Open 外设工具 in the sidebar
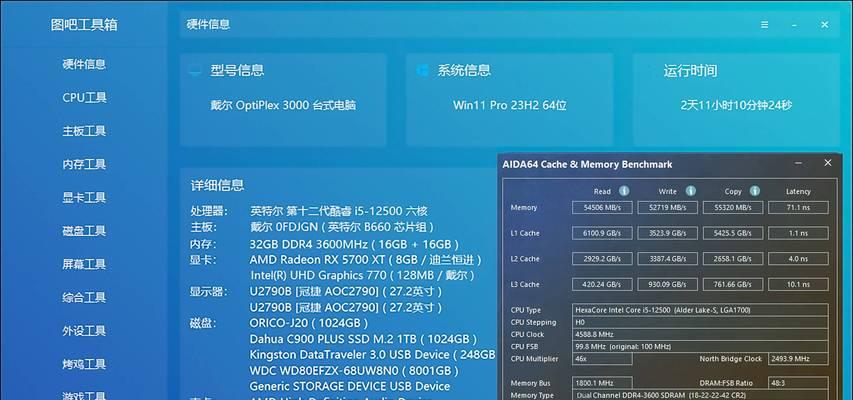 click(x=84, y=330)
